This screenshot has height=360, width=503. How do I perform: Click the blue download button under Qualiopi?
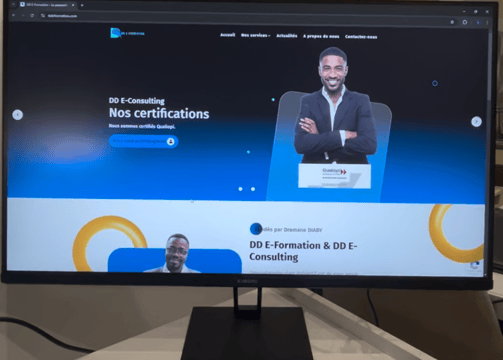(143, 141)
